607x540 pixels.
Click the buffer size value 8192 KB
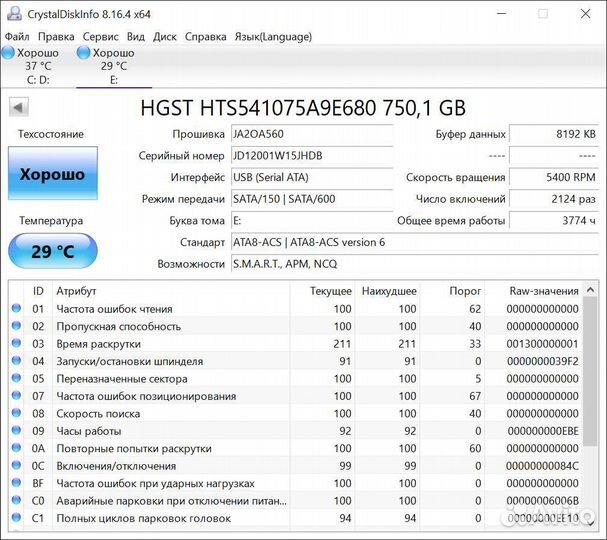coord(554,134)
